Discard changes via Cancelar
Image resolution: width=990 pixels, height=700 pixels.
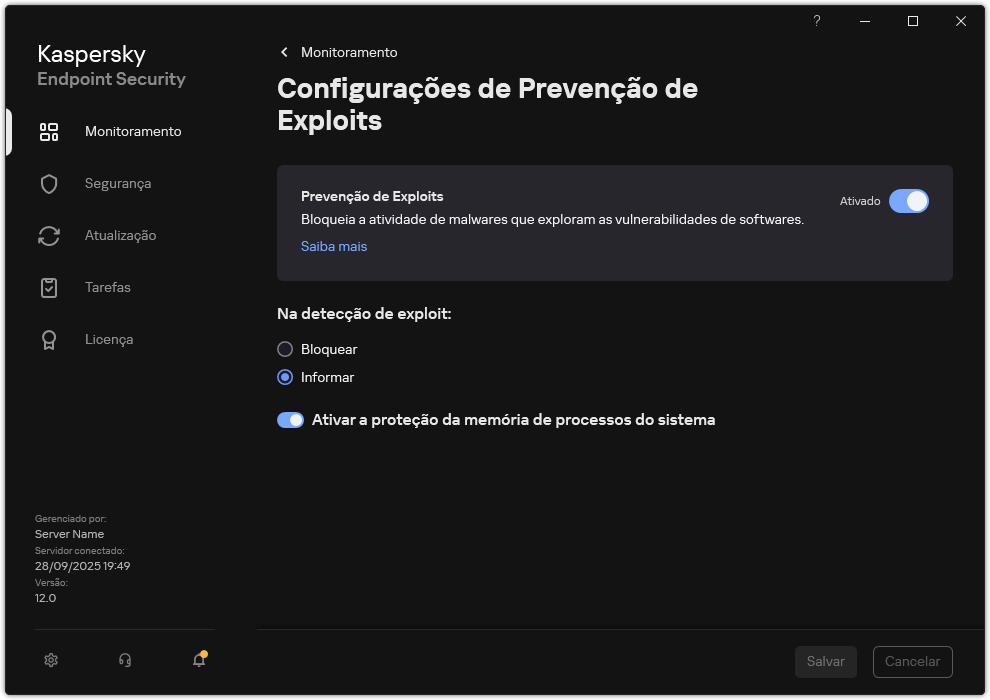point(912,661)
